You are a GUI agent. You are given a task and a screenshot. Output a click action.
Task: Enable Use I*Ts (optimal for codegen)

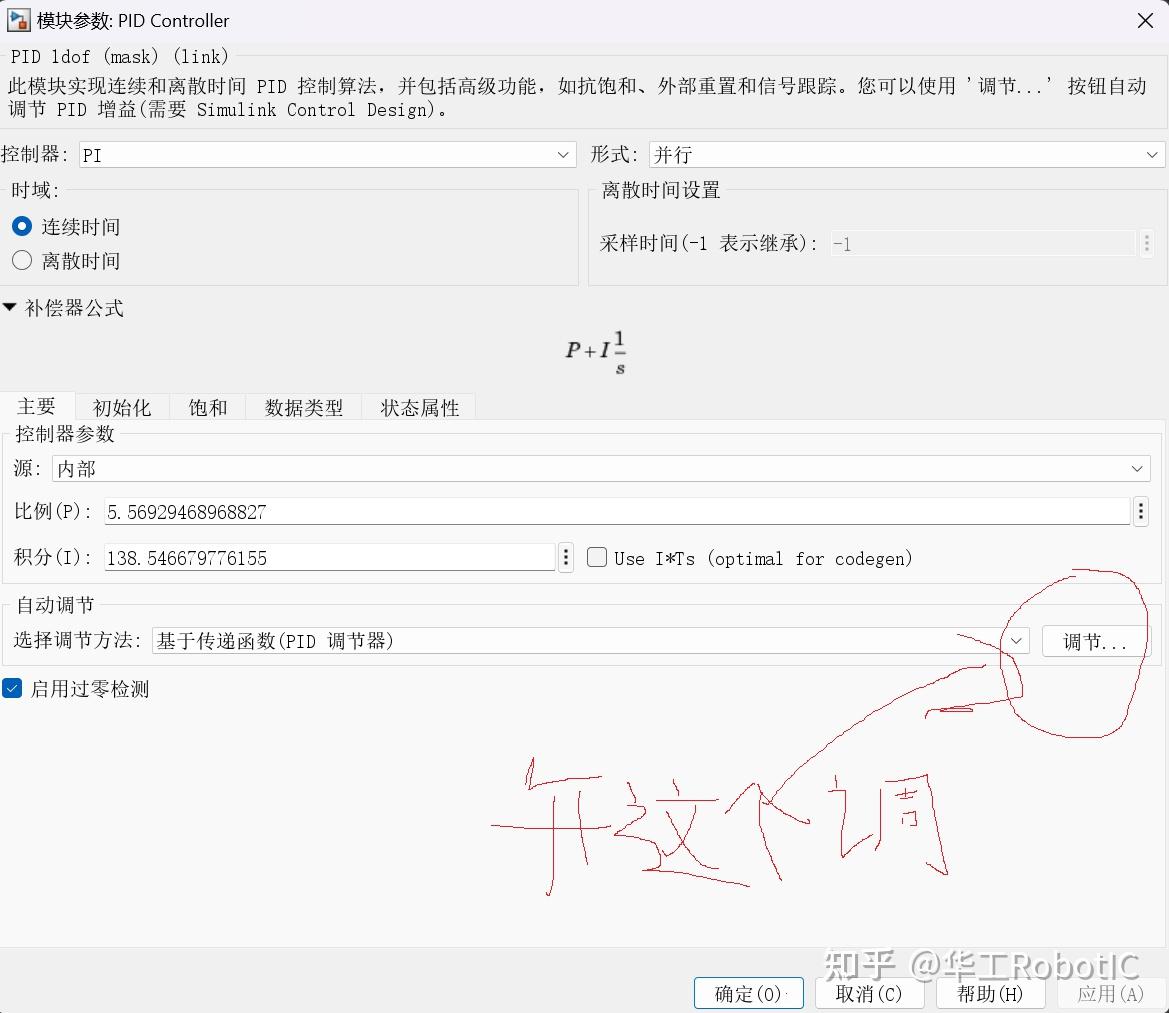pyautogui.click(x=597, y=558)
